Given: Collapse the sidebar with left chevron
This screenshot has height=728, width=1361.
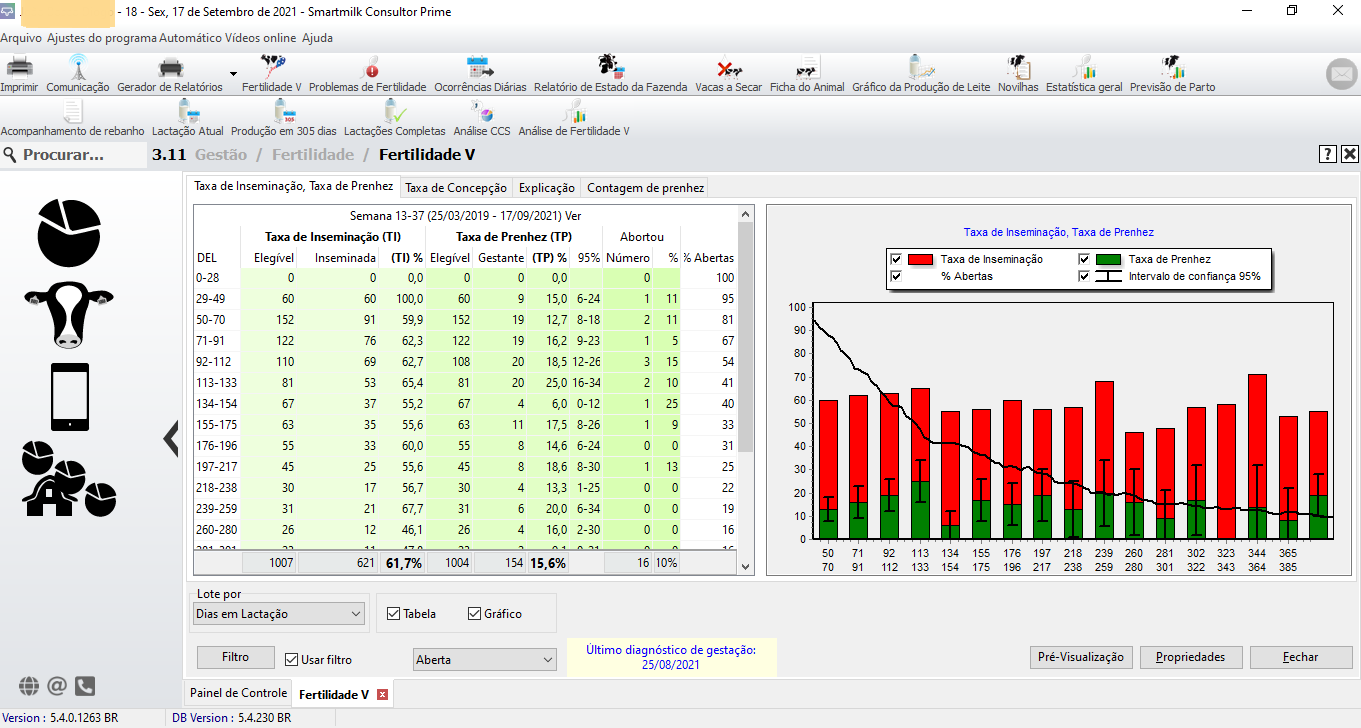Looking at the screenshot, I should 170,437.
